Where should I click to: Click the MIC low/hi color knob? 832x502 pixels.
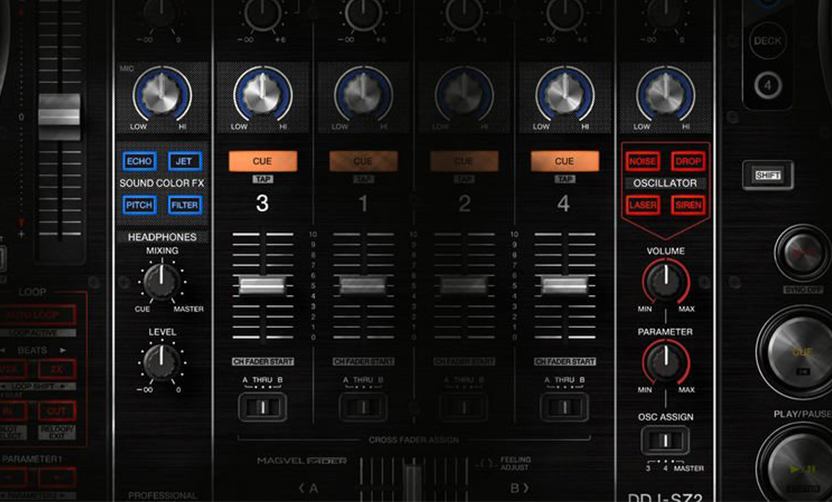(162, 94)
